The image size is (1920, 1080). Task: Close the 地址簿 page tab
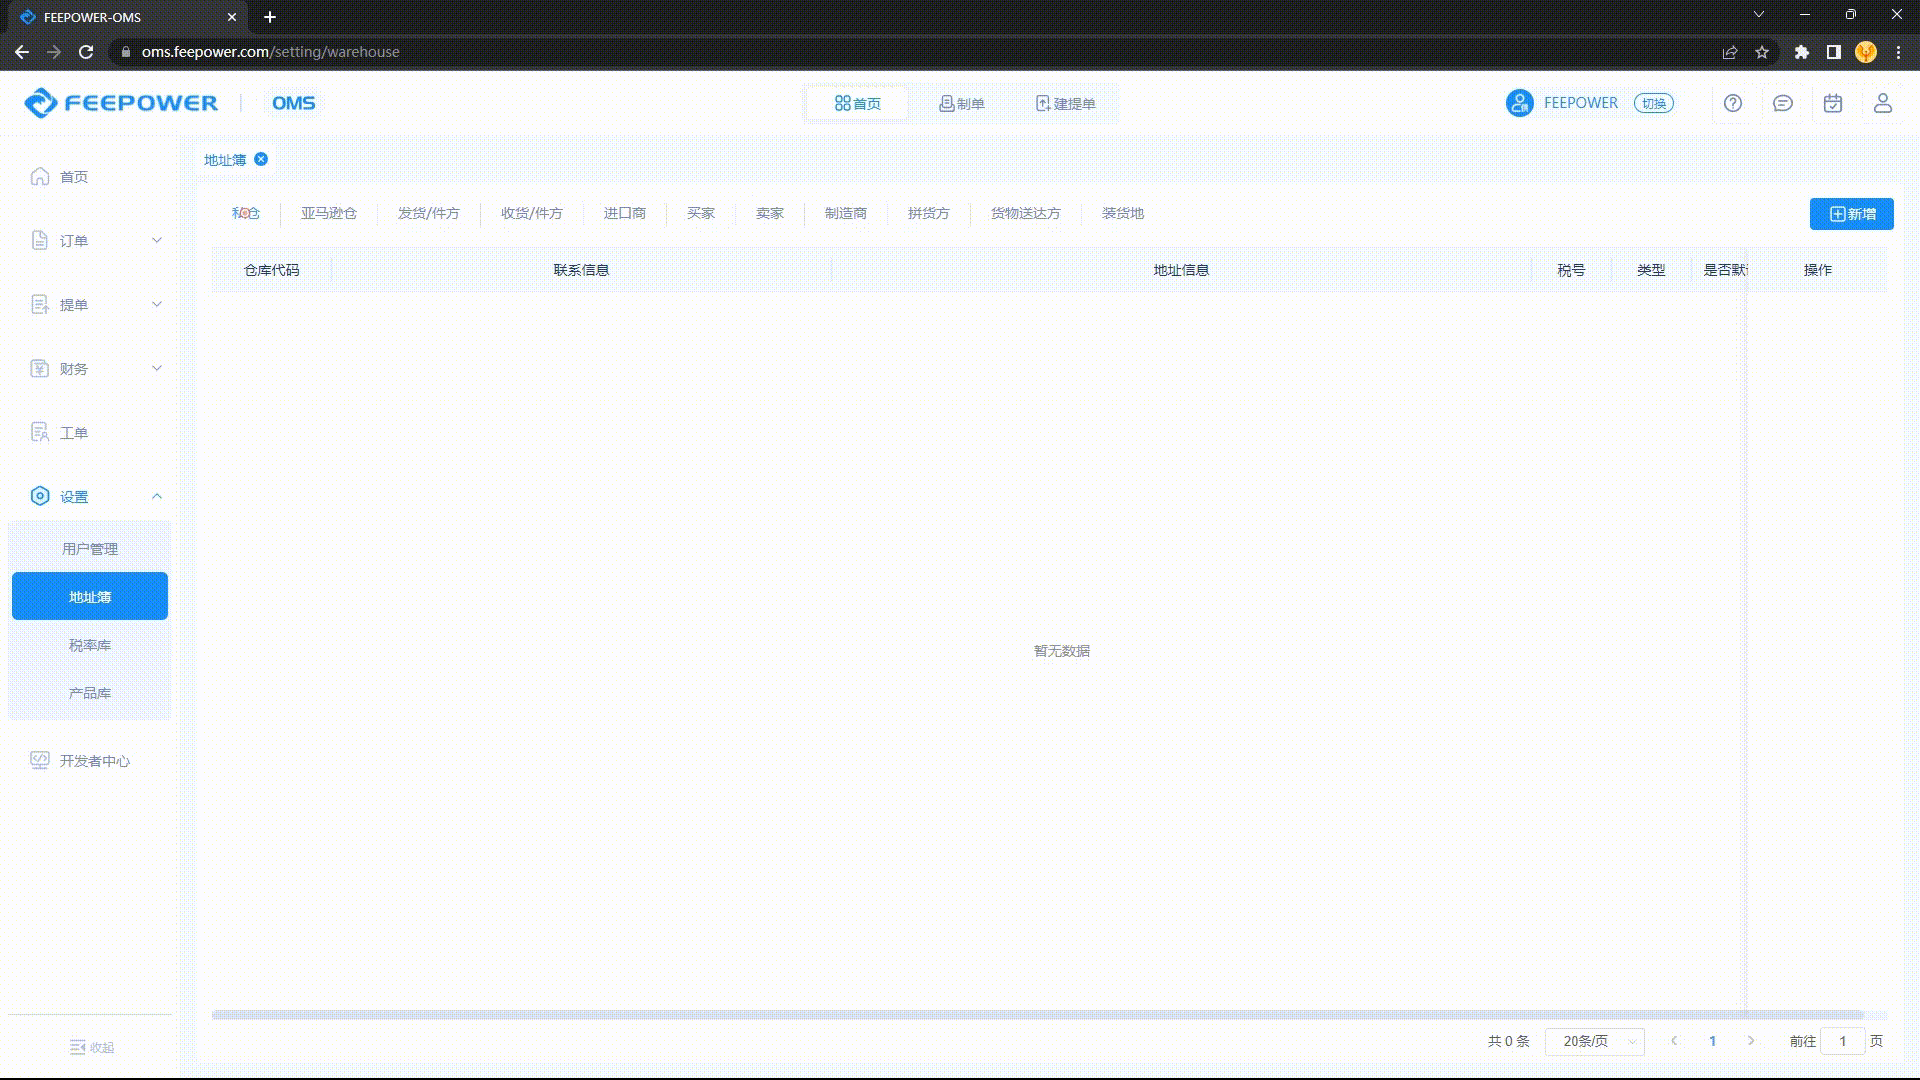pos(261,159)
